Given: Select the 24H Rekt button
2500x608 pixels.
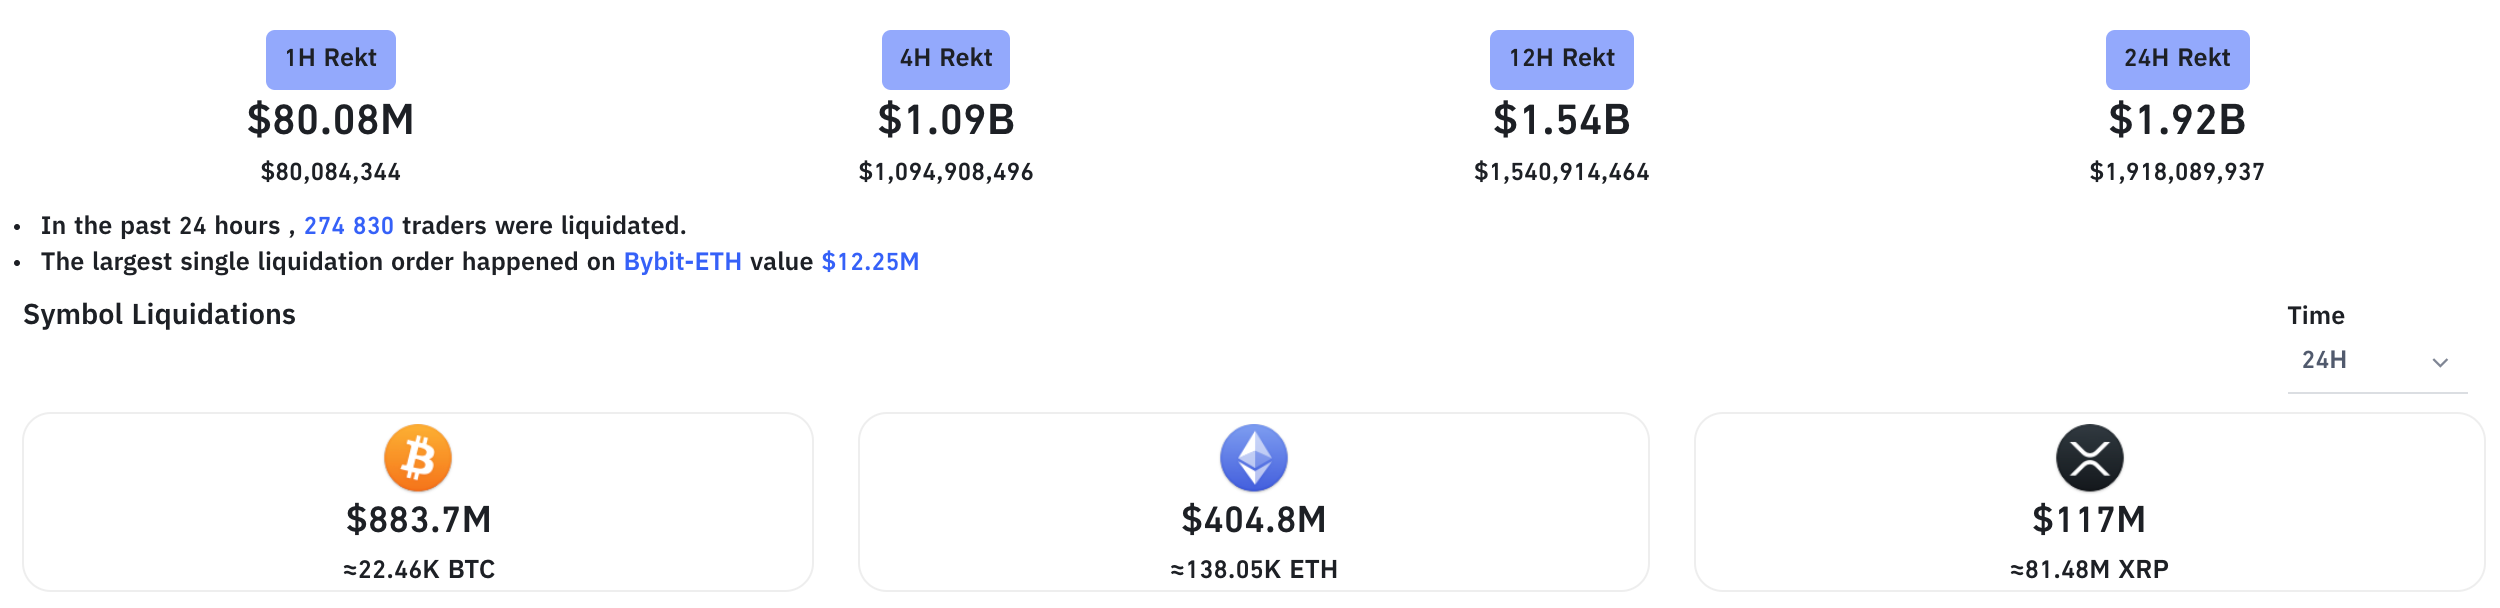Looking at the screenshot, I should click(x=2177, y=59).
